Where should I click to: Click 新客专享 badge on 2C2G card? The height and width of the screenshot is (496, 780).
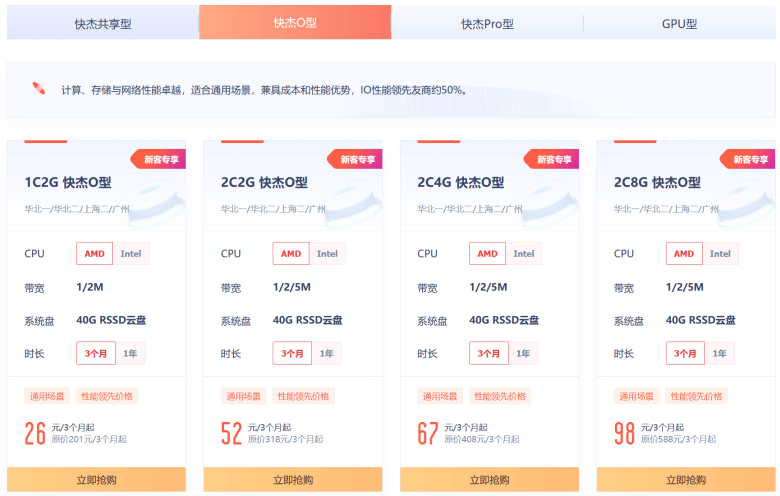coord(355,159)
